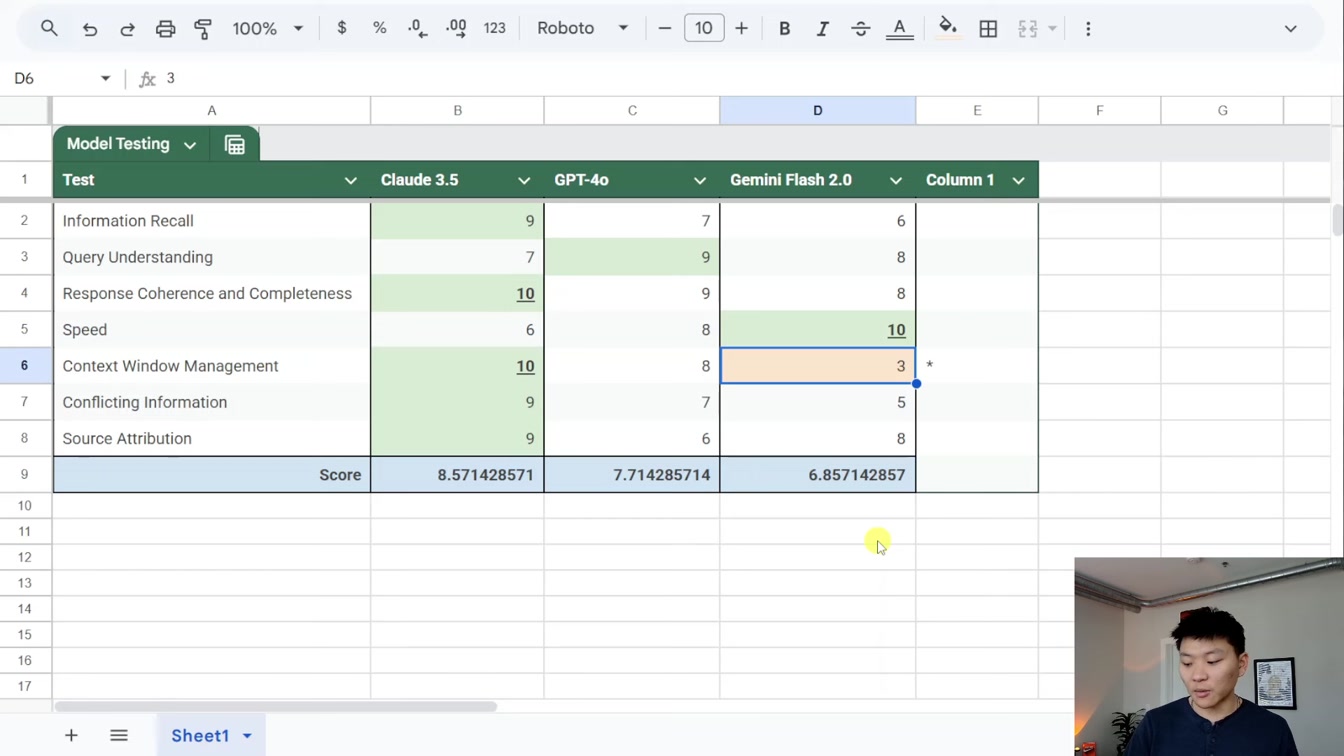Select the Conflicting Information cell
1344x756 pixels.
pos(211,402)
